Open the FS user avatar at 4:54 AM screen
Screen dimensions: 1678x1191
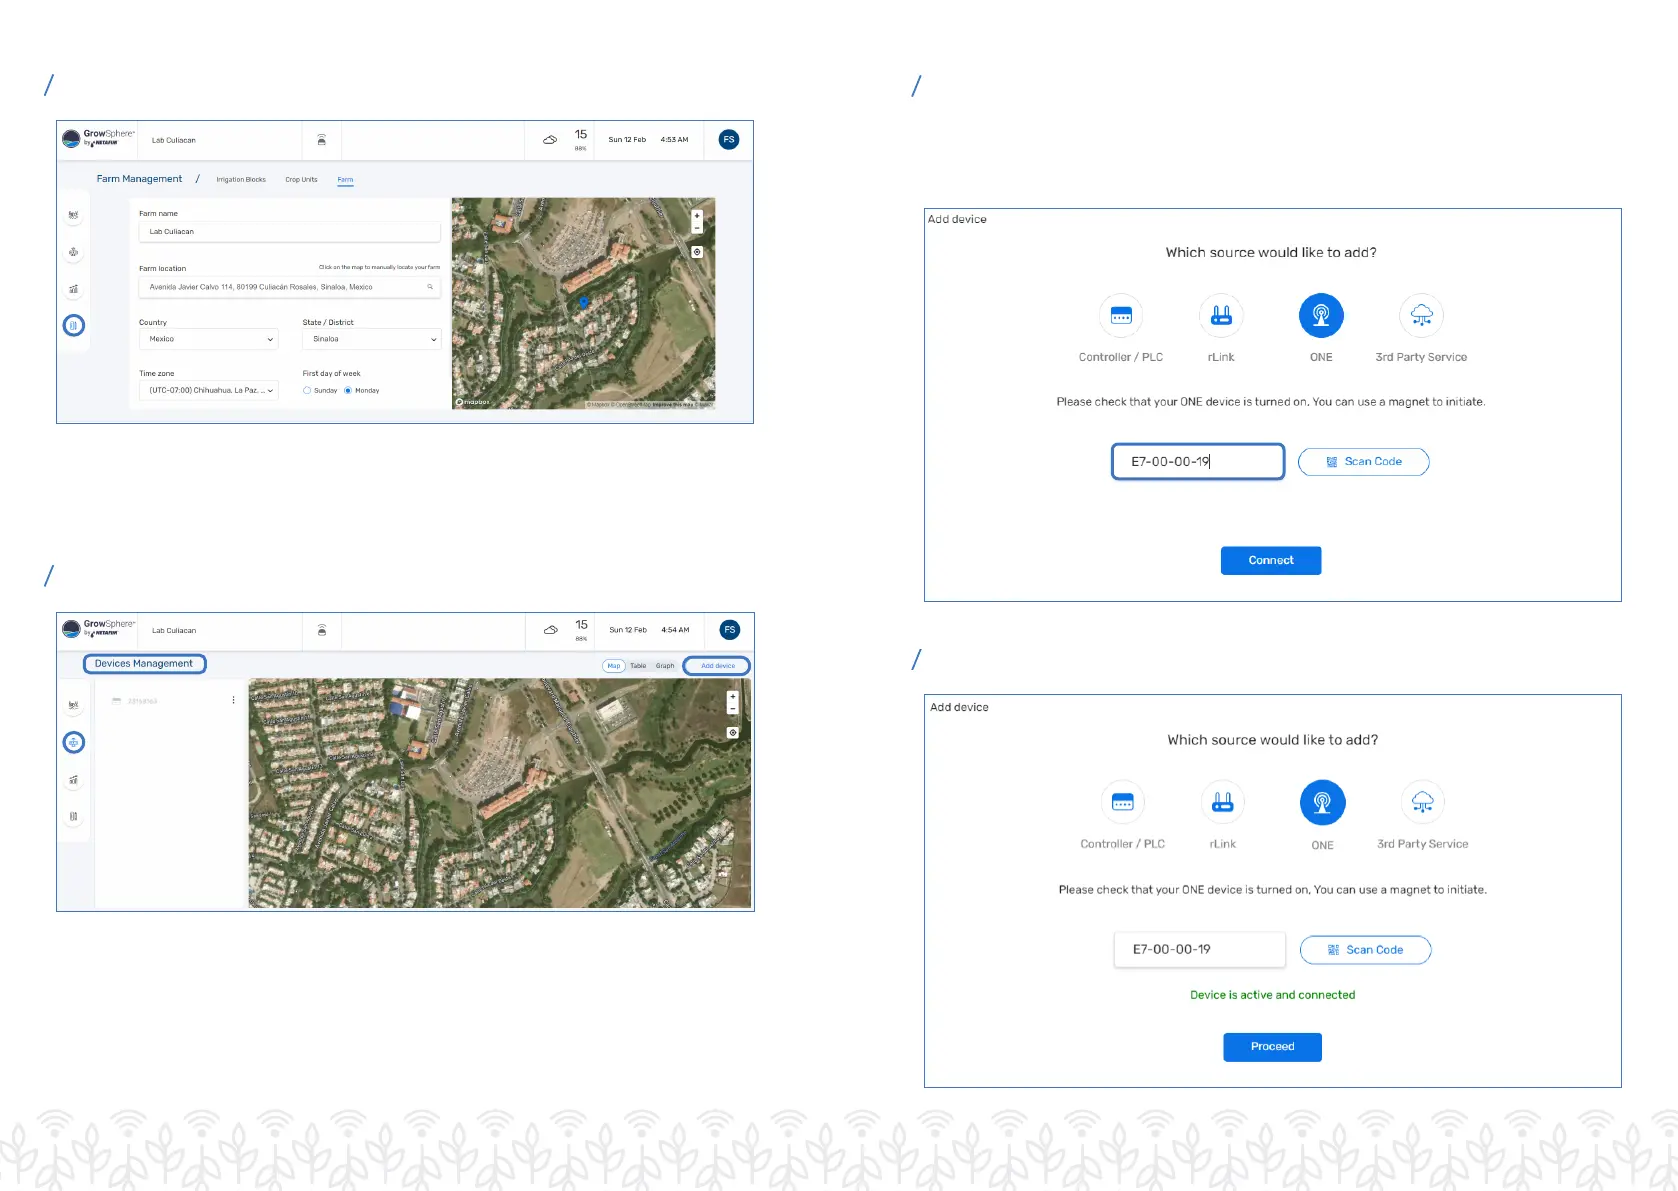[x=730, y=630]
